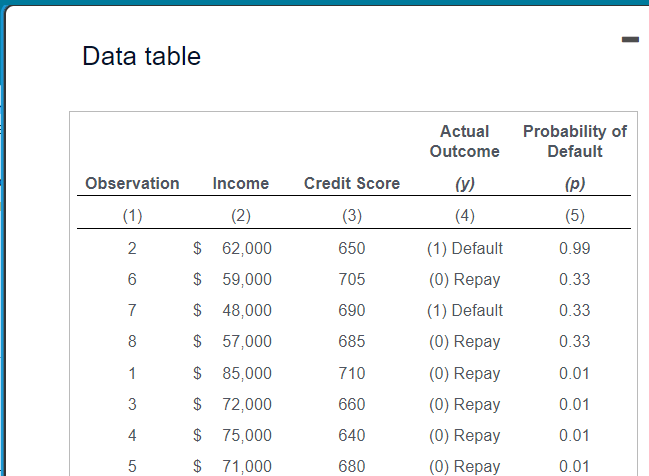Select income value 48,000

[247, 310]
